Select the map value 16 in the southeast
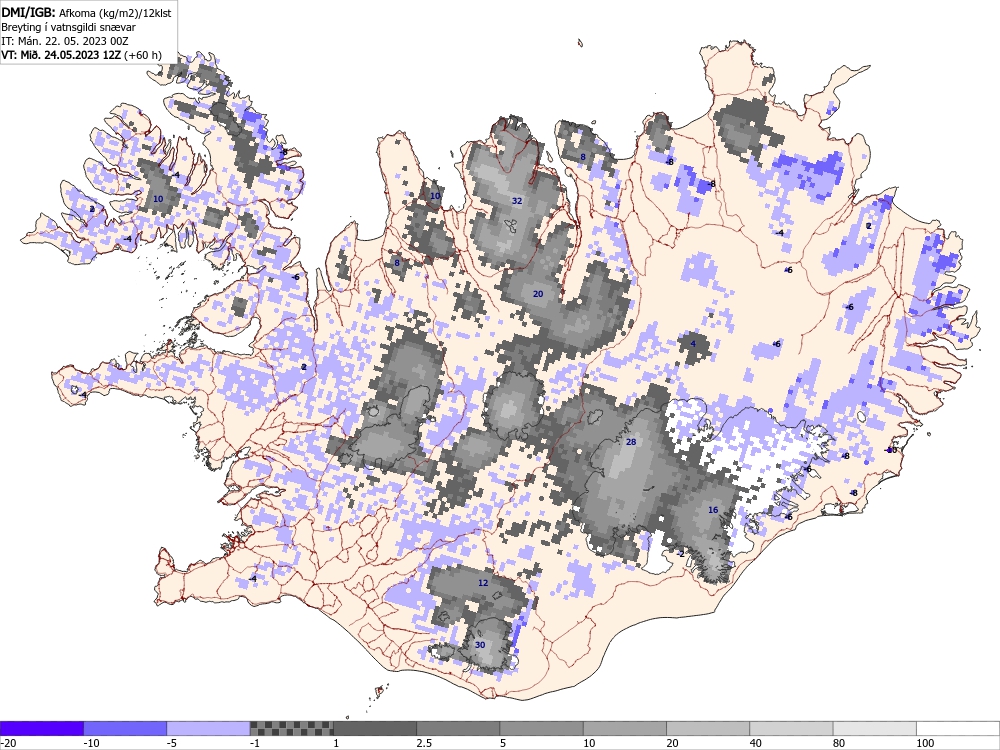This screenshot has height=750, width=1000. (713, 510)
